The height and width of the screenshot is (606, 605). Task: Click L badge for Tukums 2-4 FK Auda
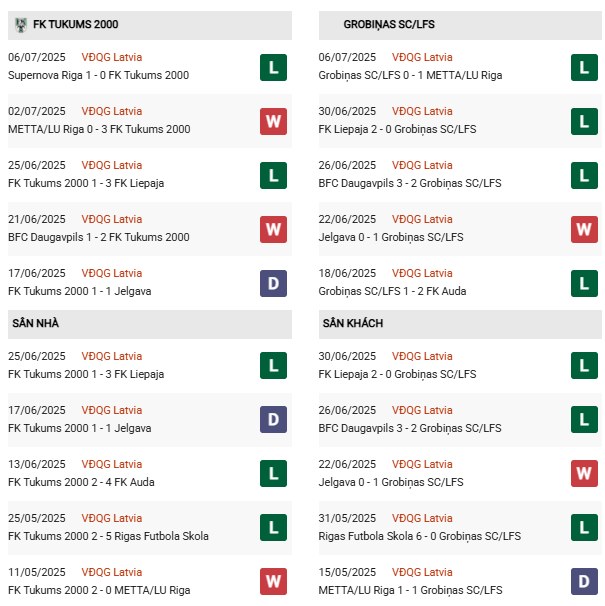pyautogui.click(x=273, y=474)
